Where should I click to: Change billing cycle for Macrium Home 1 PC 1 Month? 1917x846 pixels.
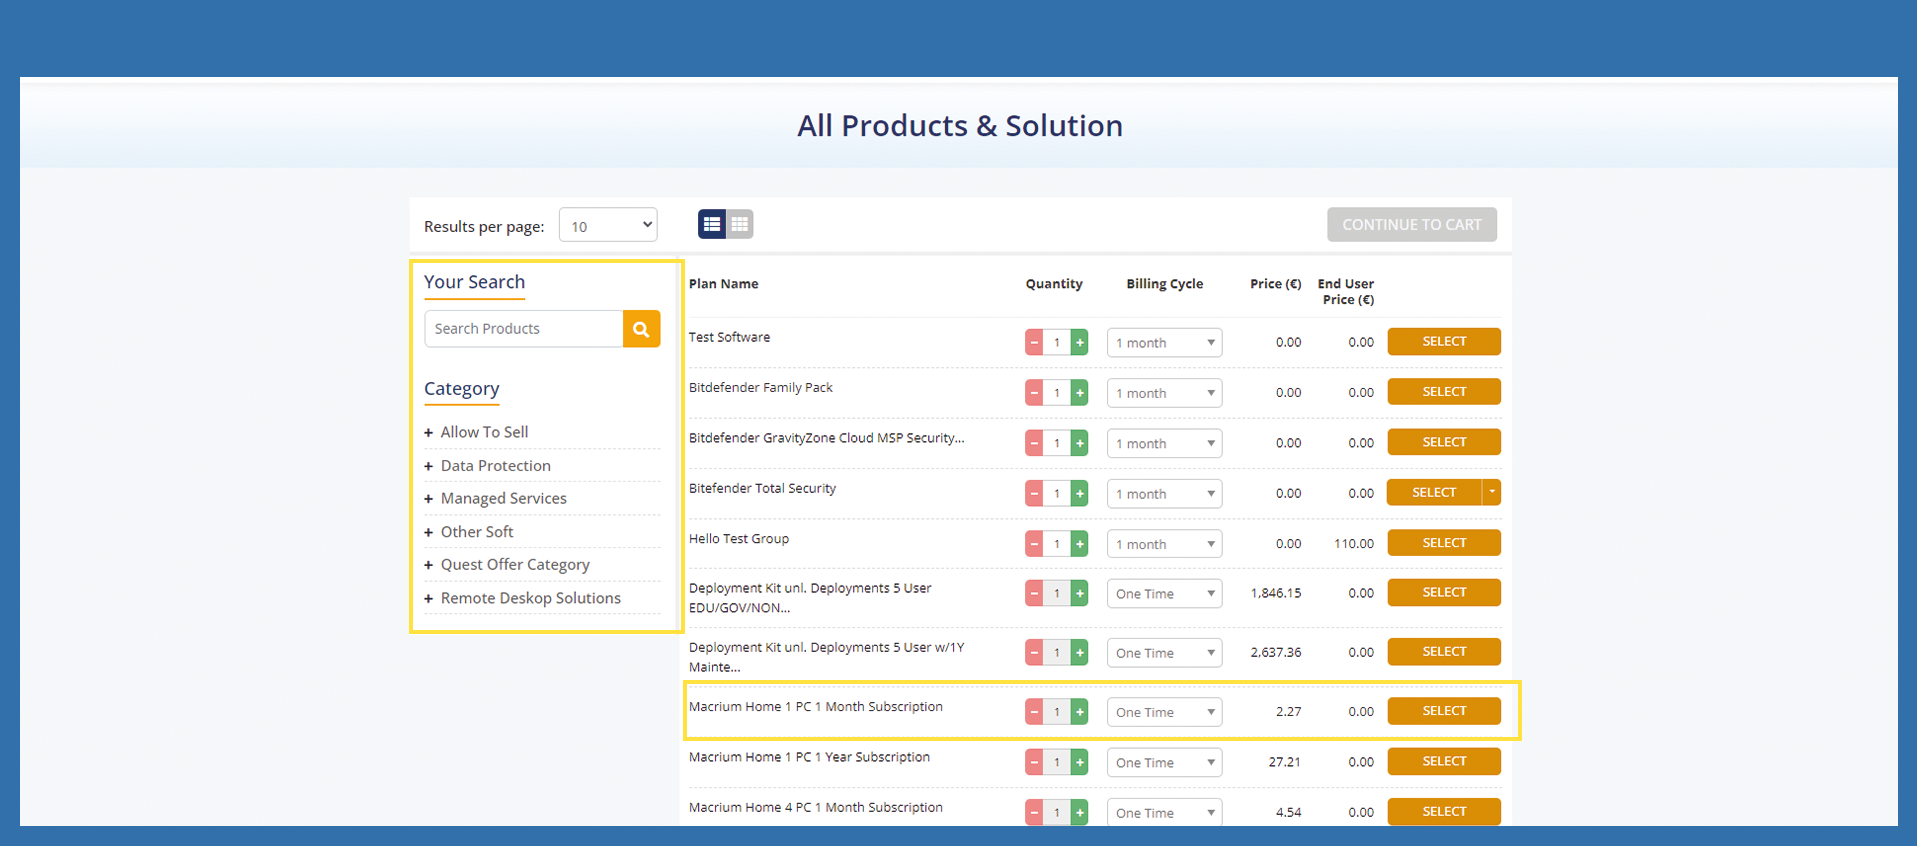tap(1164, 712)
